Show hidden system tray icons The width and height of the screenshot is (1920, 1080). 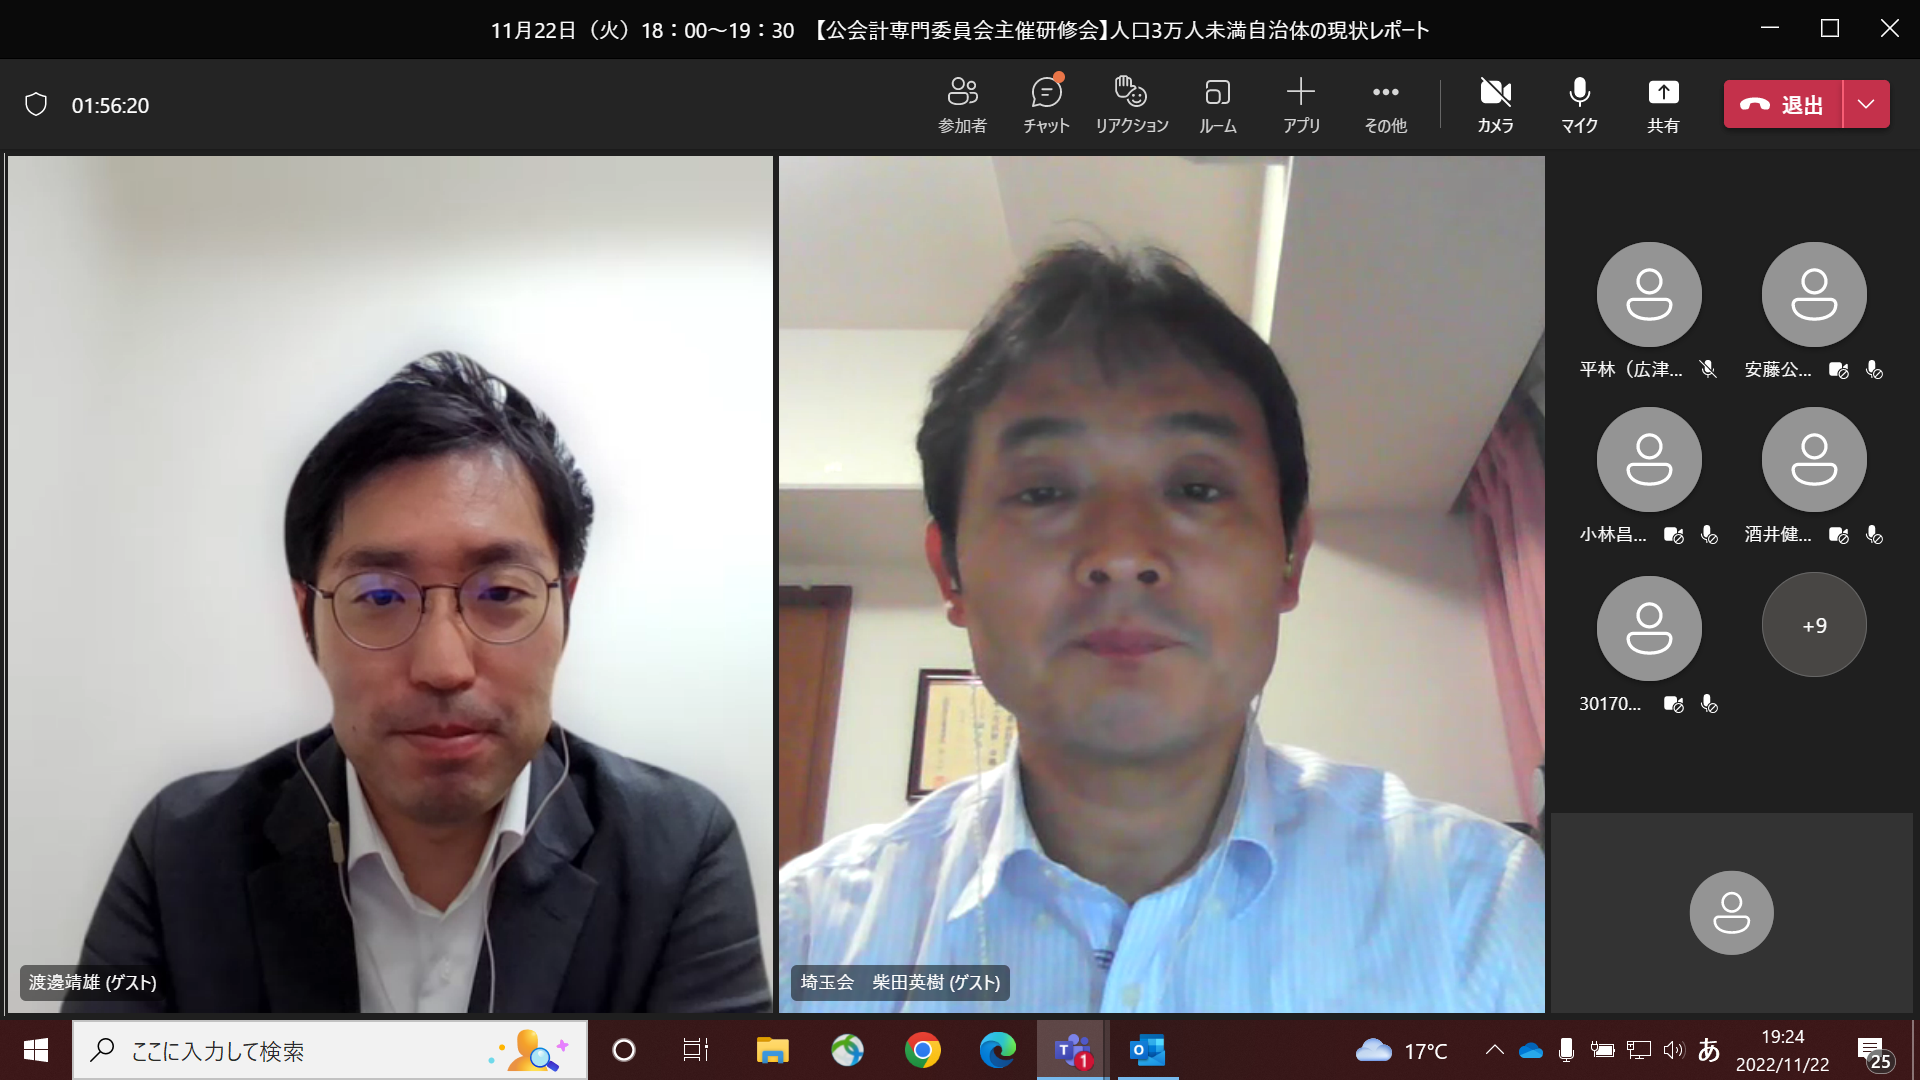[1494, 1050]
